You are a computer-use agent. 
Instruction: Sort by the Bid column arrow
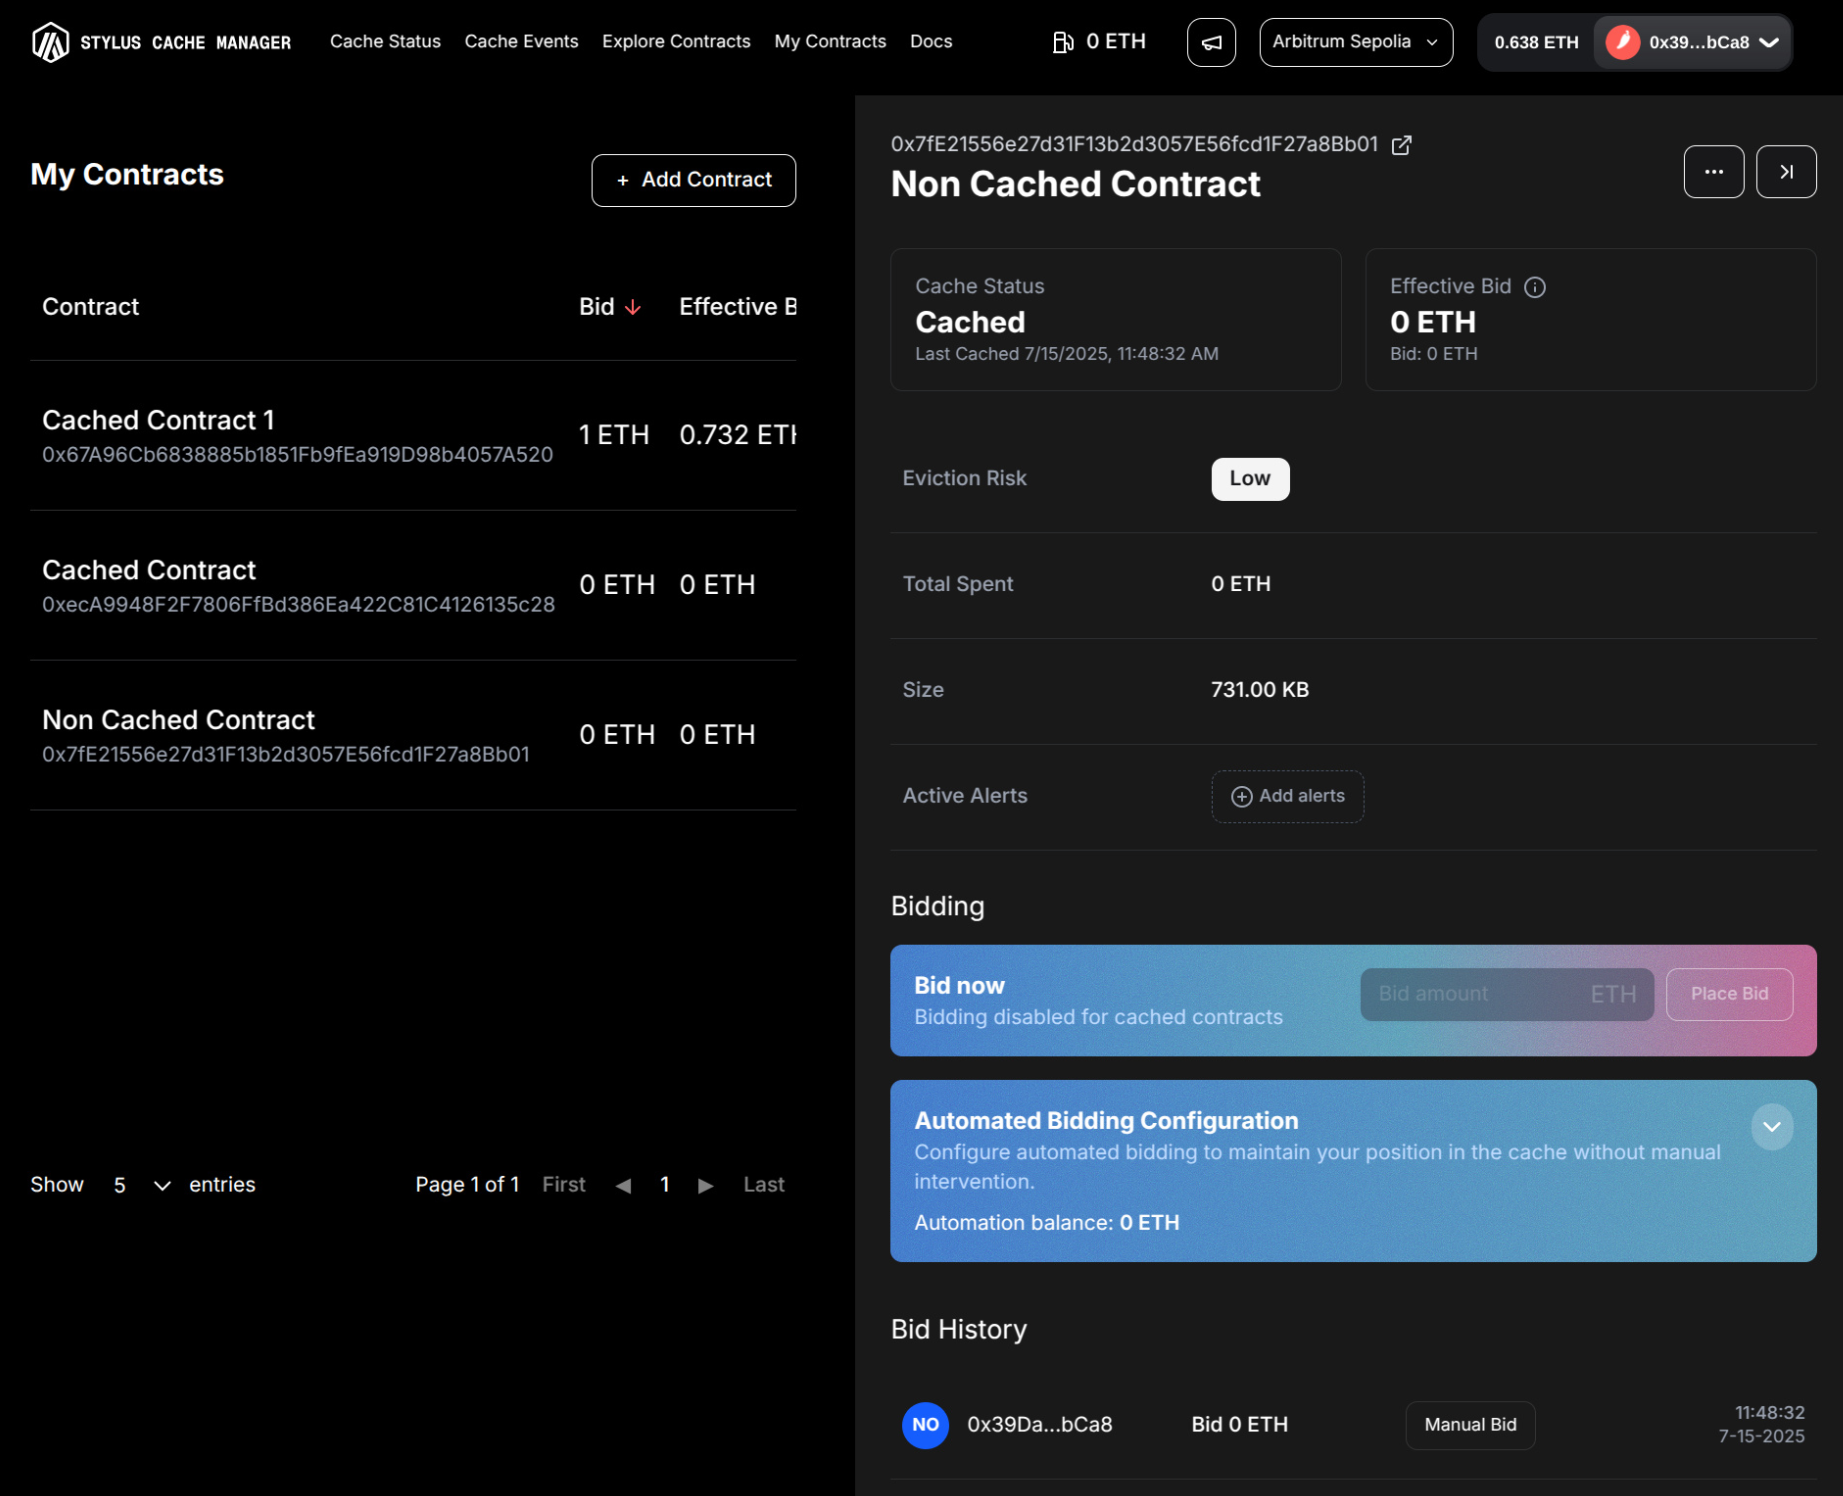(633, 307)
